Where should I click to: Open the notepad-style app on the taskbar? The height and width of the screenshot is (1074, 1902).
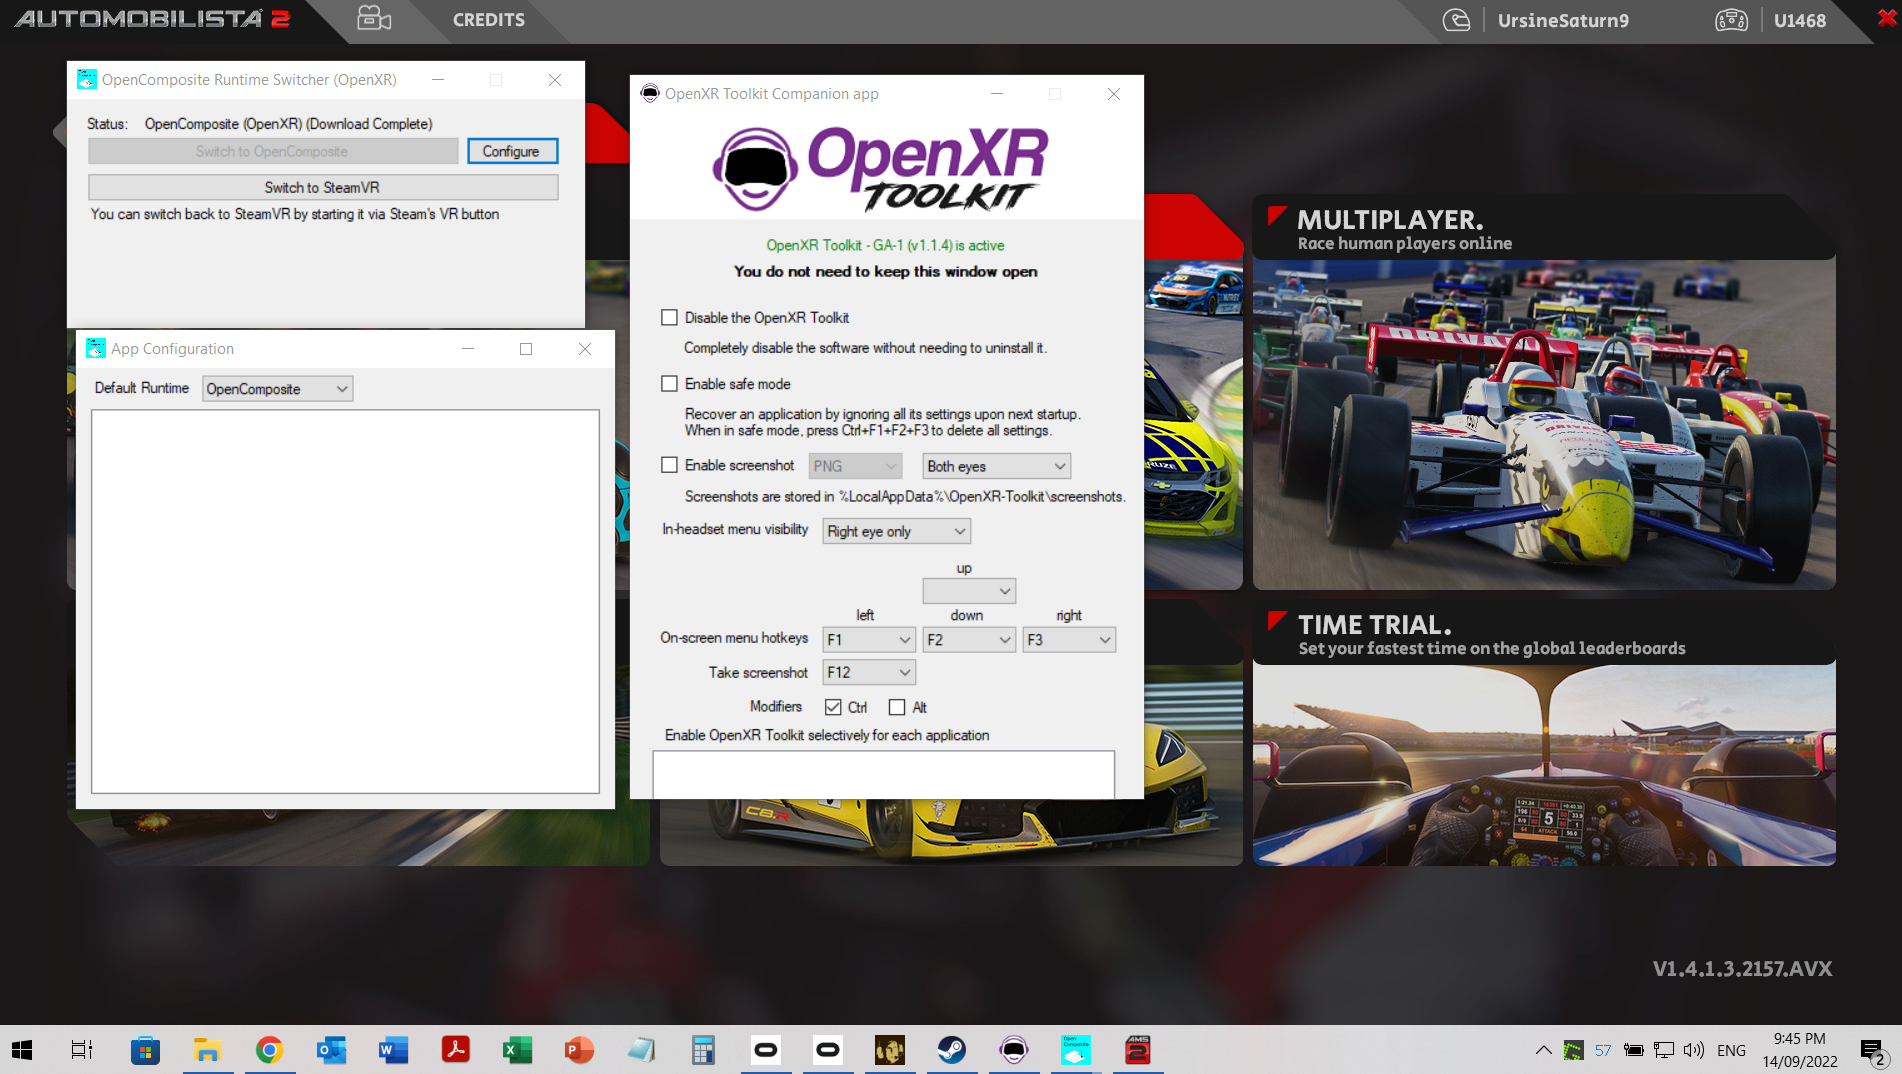641,1050
